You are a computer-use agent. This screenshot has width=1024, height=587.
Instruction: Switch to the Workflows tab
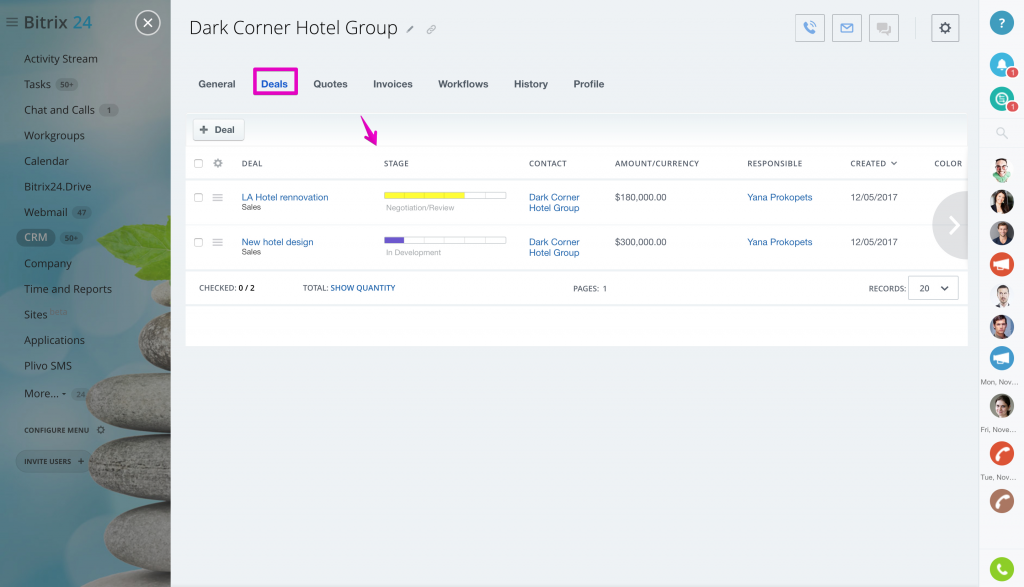(463, 84)
